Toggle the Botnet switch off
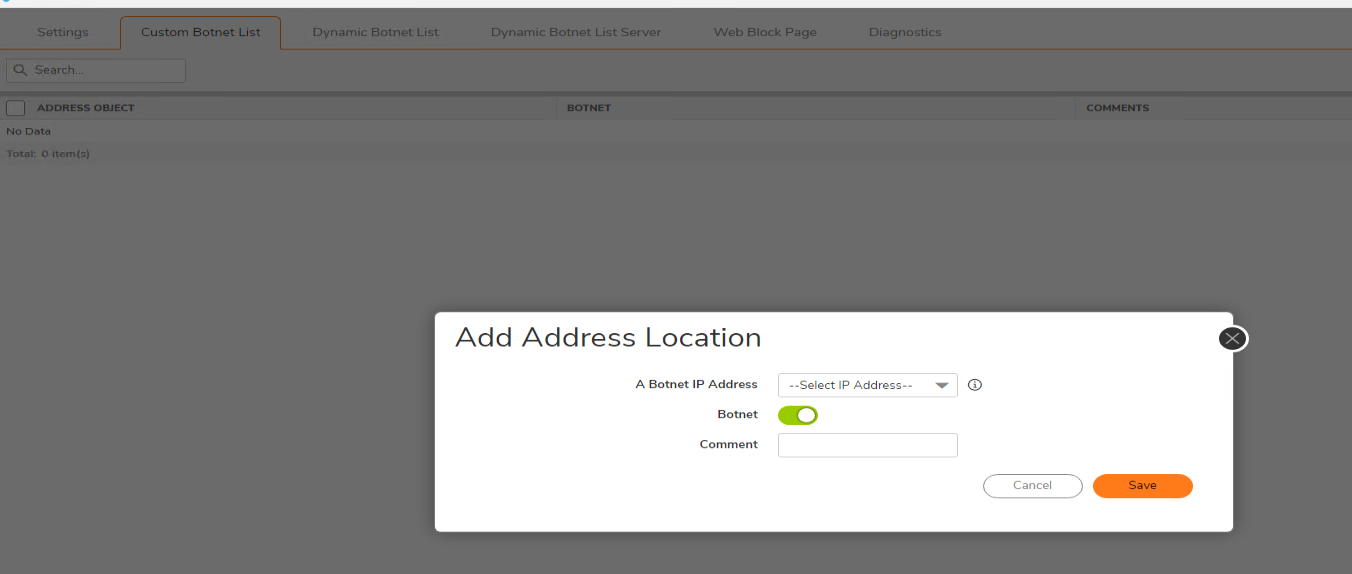1352x574 pixels. (x=798, y=415)
